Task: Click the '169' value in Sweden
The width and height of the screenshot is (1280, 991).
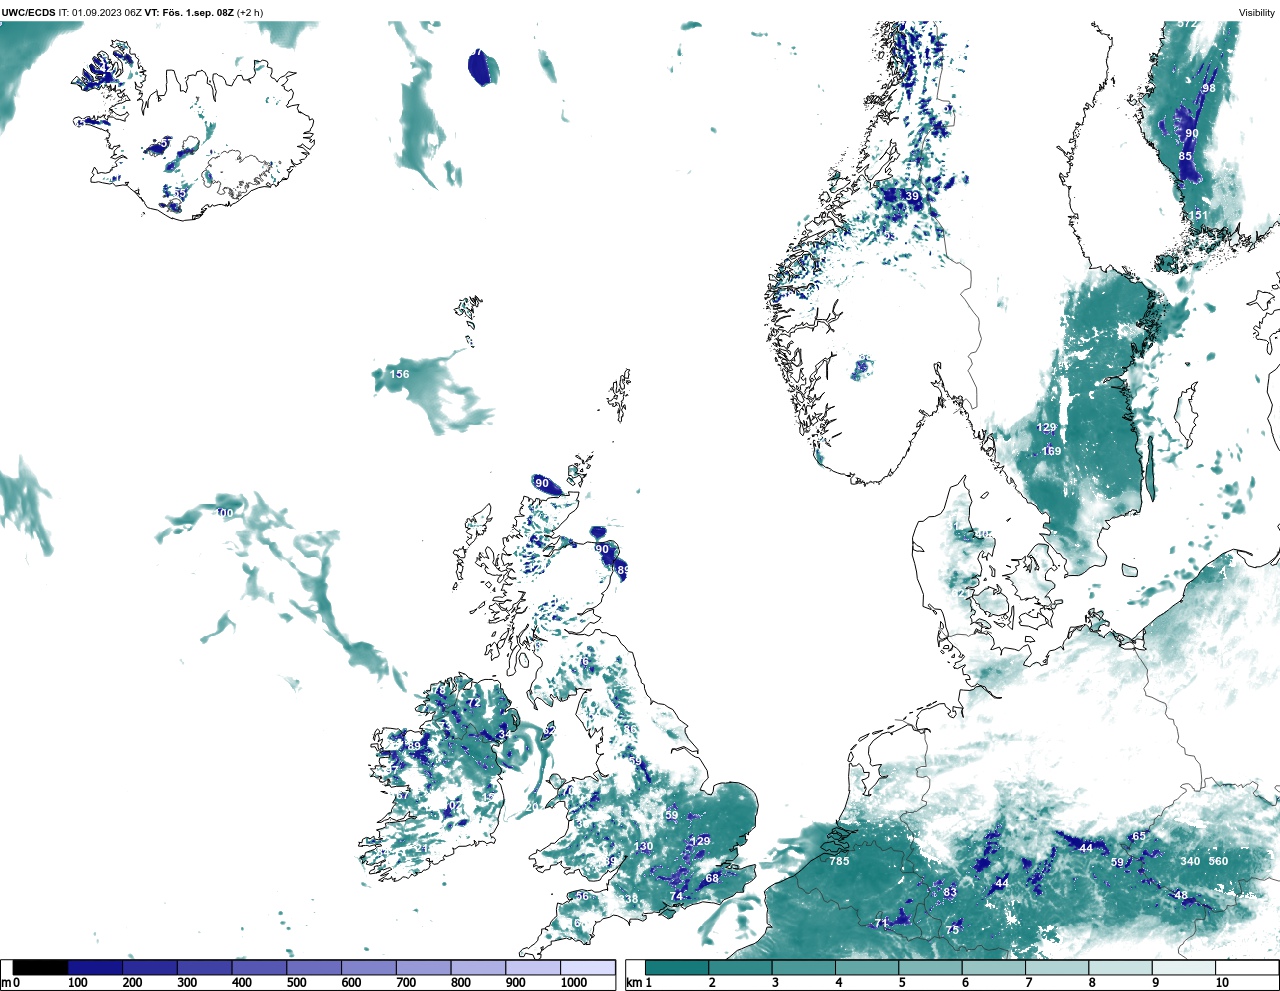Action: (1051, 452)
